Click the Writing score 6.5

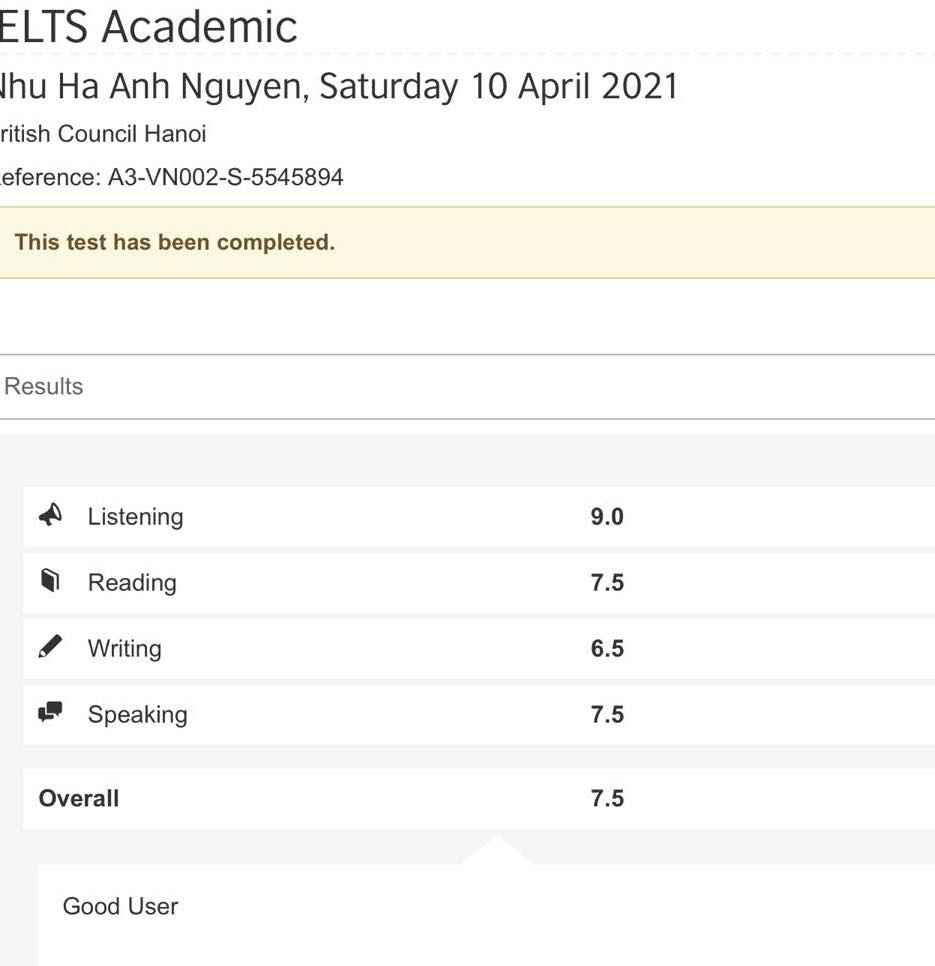coord(607,649)
